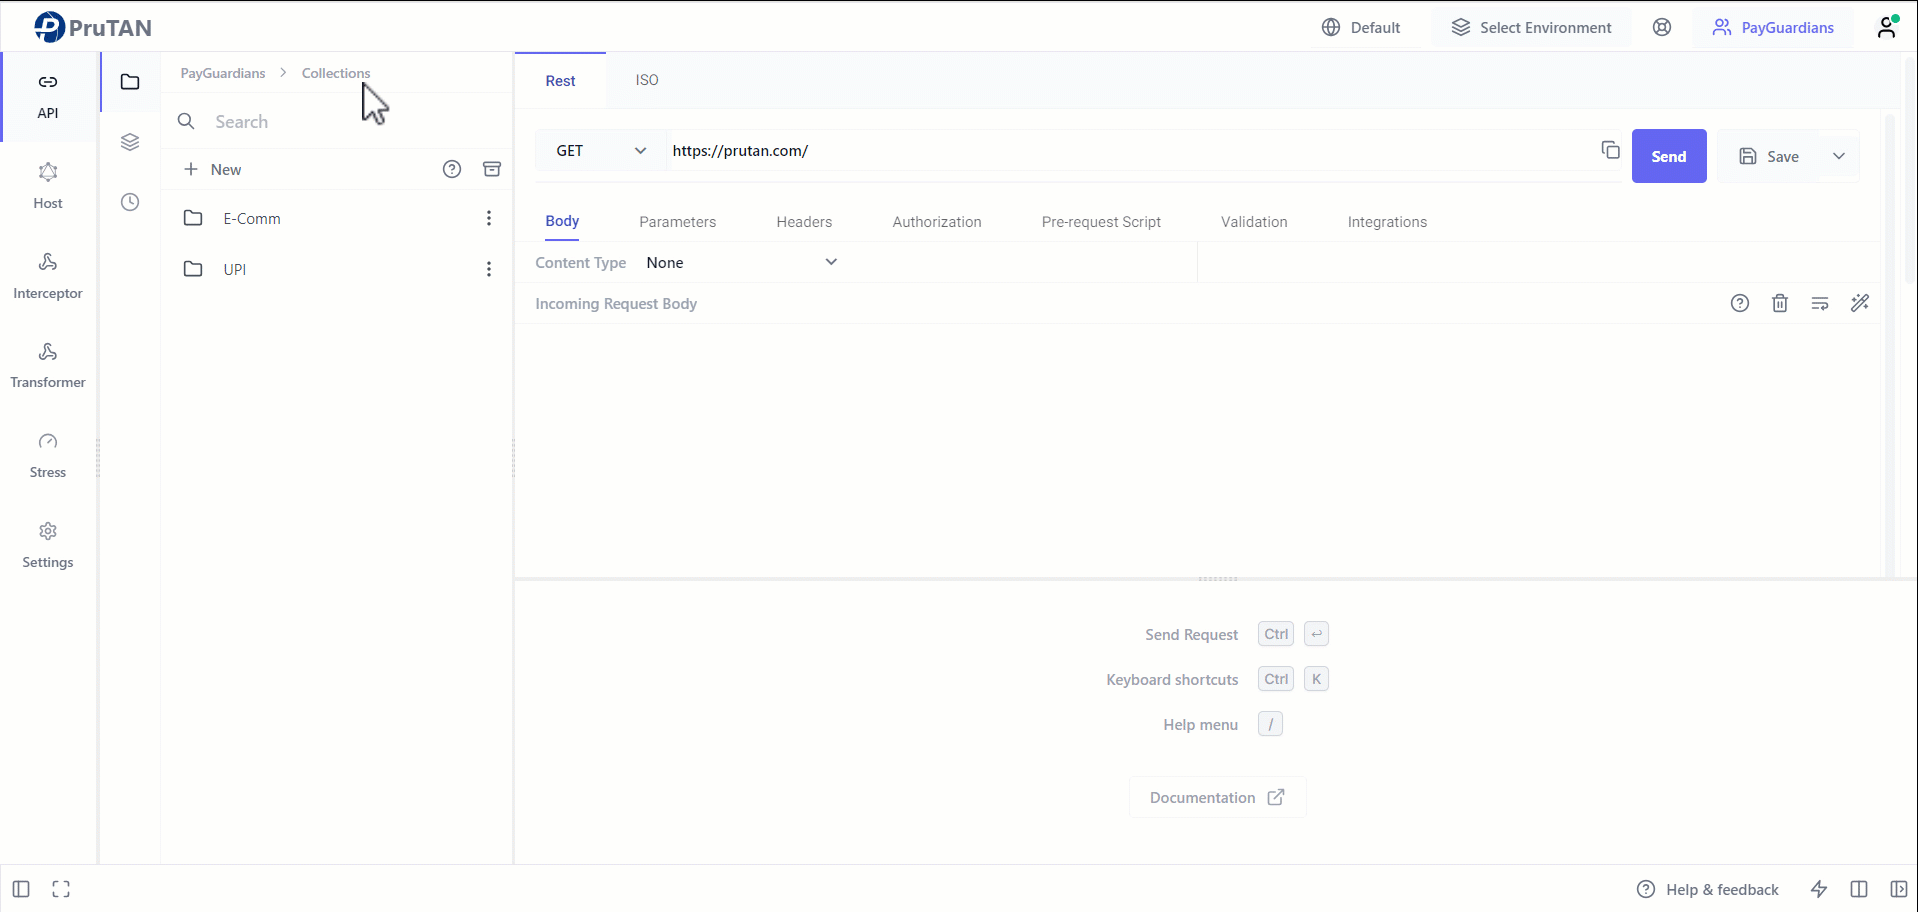Viewport: 1918px width, 912px height.
Task: Click the collections help question icon
Action: tap(452, 169)
